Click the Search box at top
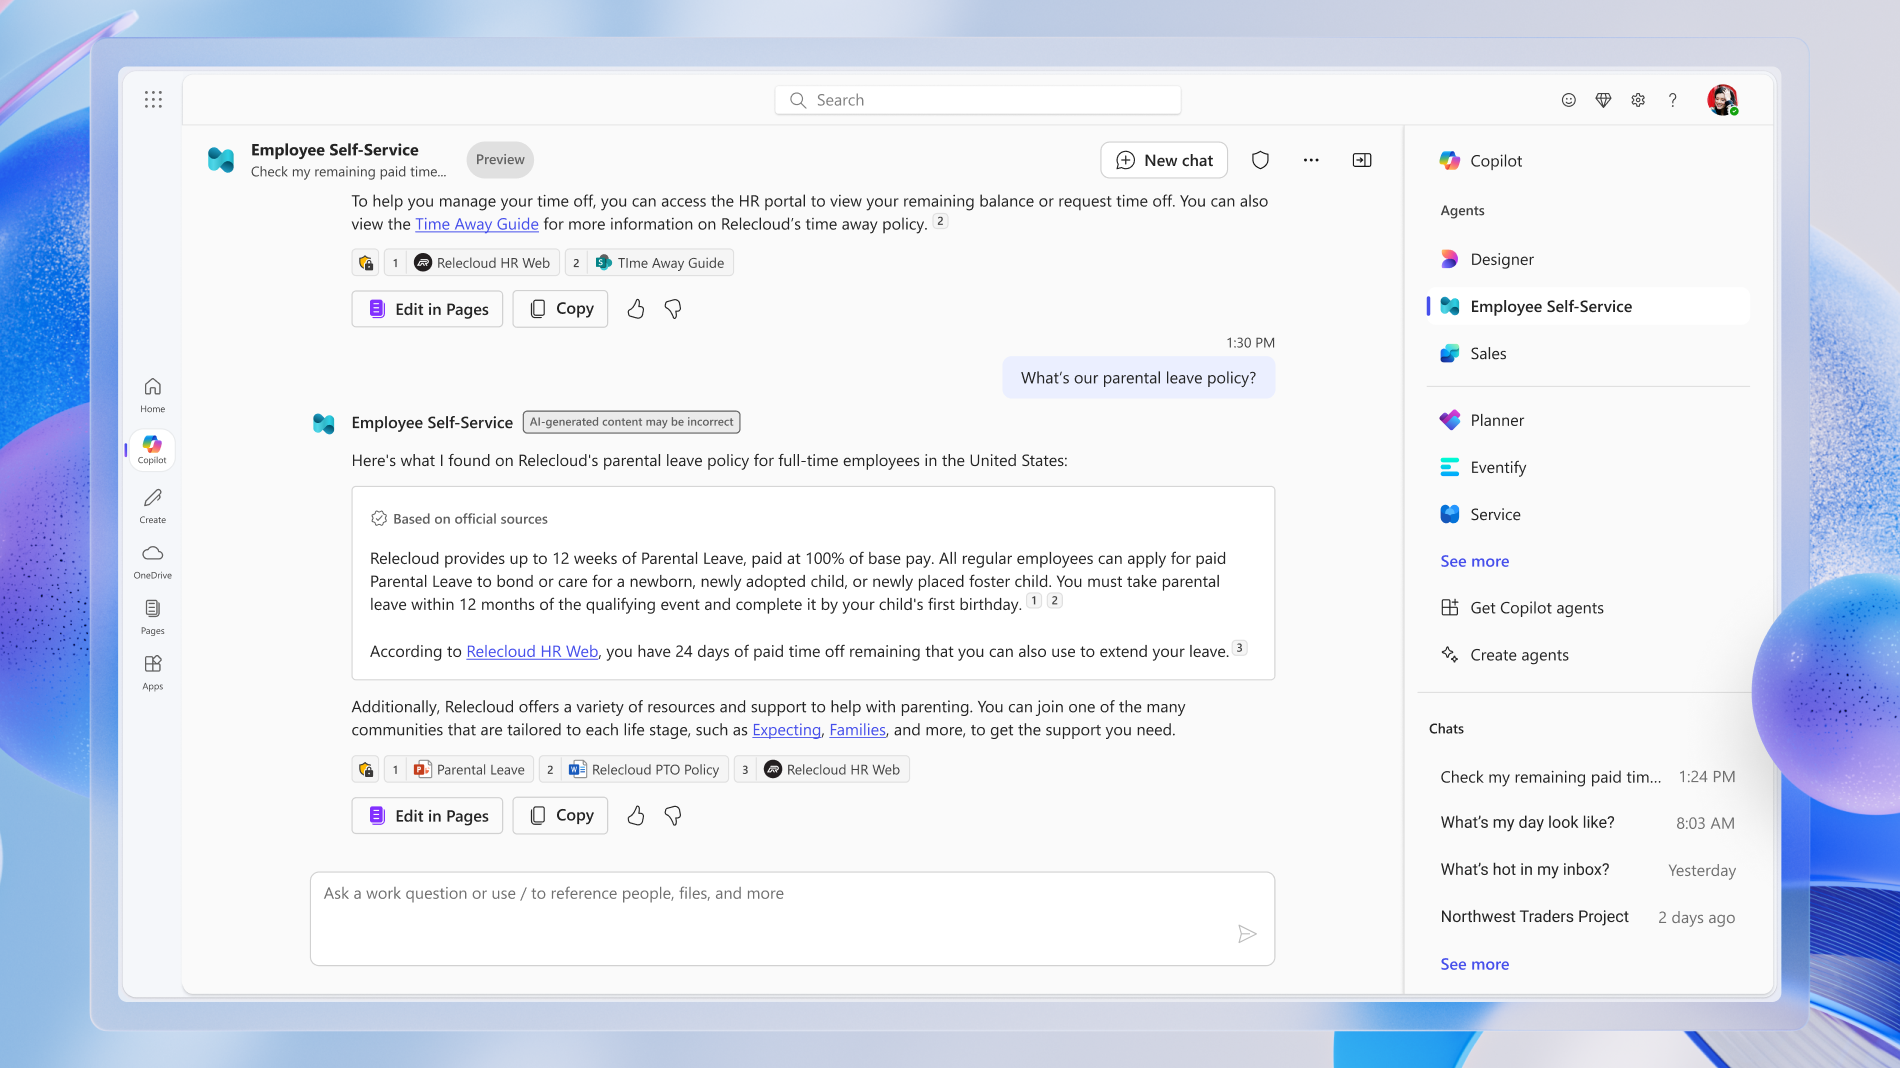Viewport: 1900px width, 1068px height. tap(977, 100)
